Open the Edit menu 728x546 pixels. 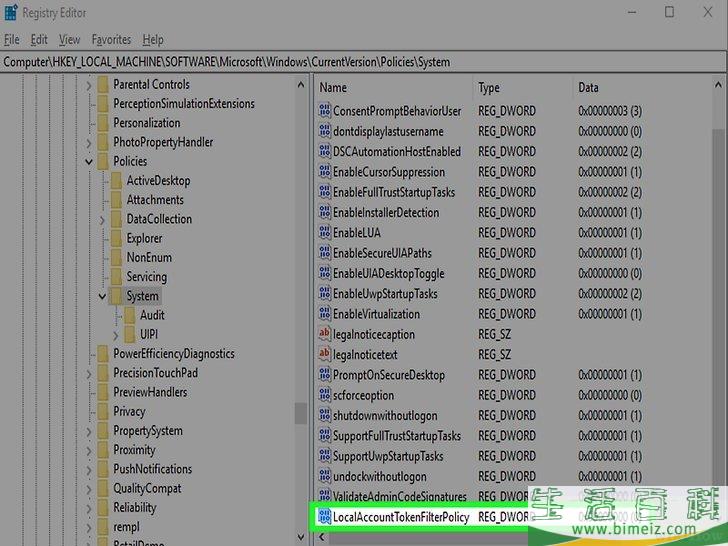point(39,40)
